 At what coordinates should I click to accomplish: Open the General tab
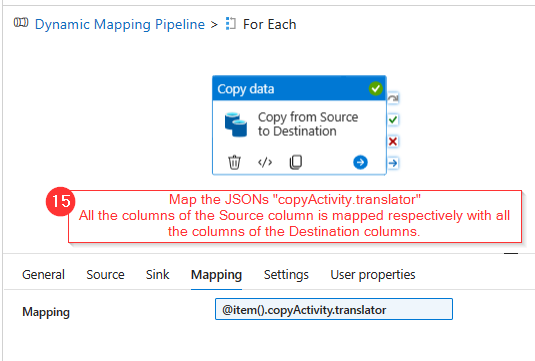click(x=43, y=275)
